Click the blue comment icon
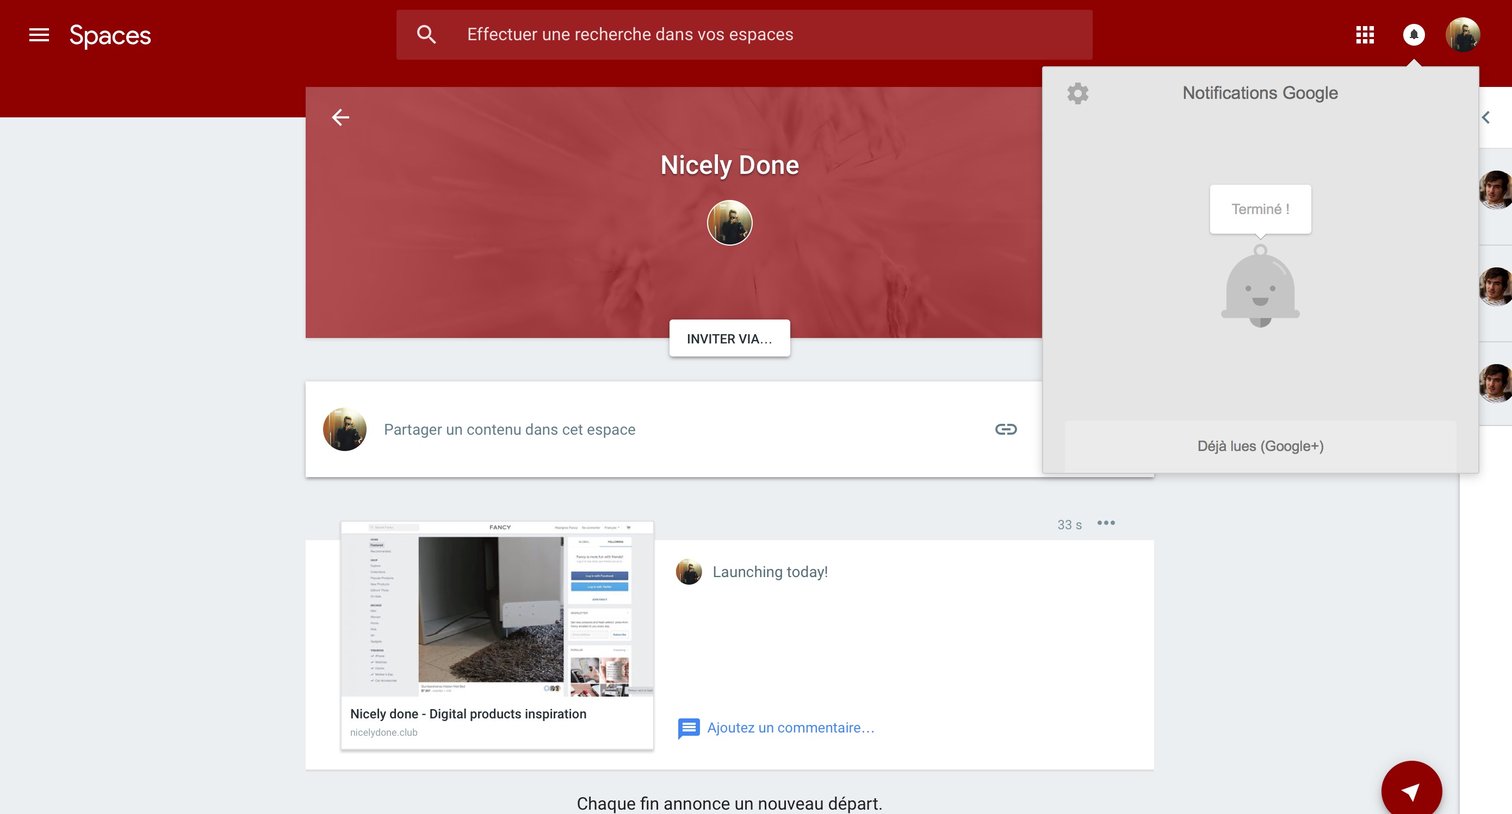 (689, 728)
